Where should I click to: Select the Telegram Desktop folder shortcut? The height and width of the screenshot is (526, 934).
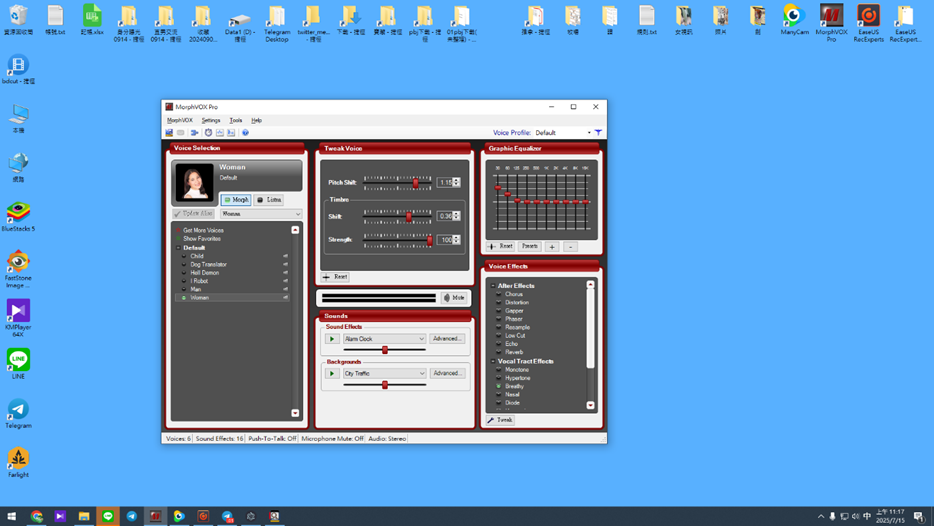pos(277,24)
